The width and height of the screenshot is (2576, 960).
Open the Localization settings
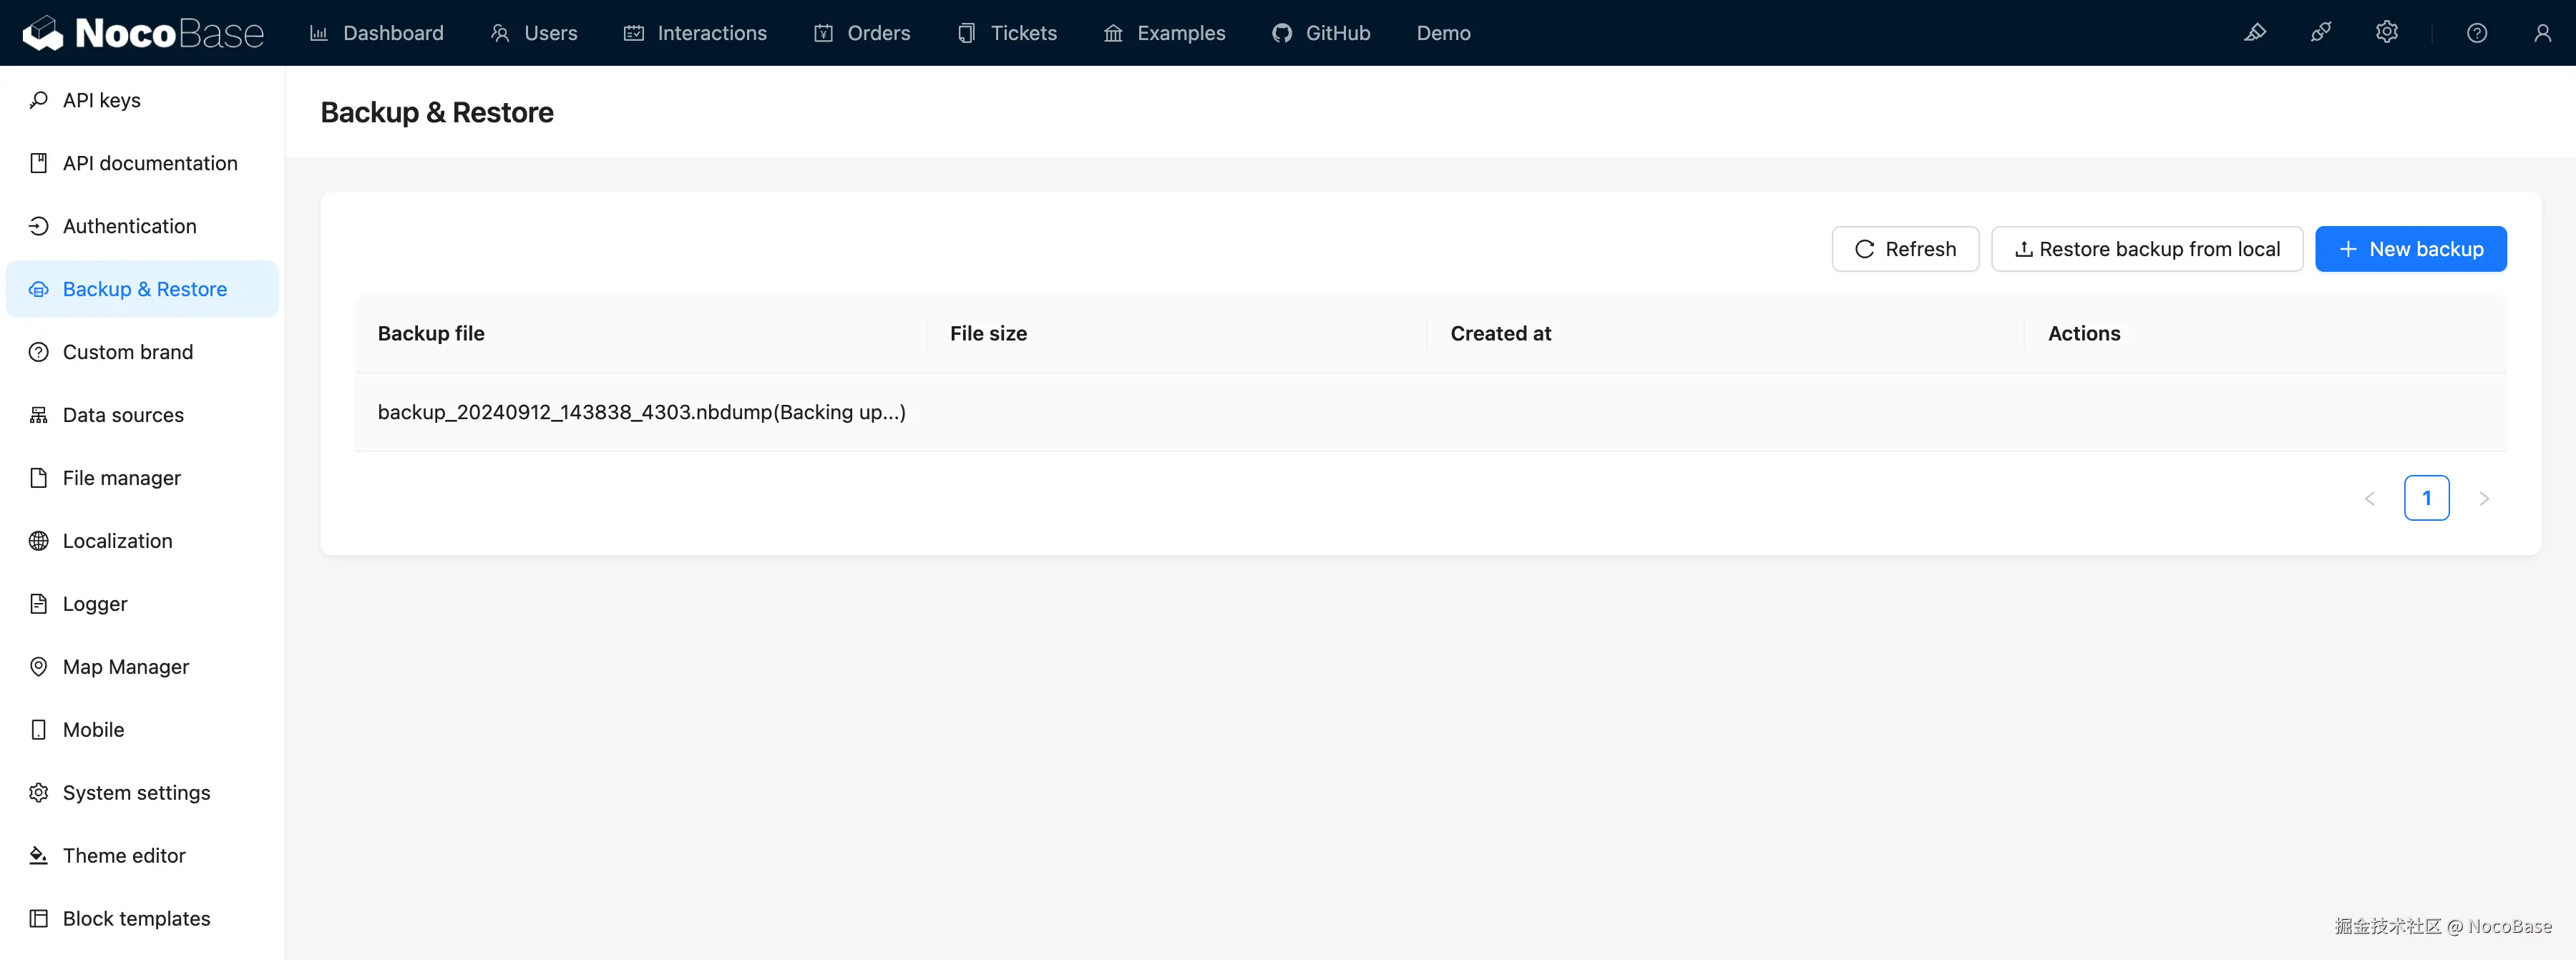[x=117, y=540]
